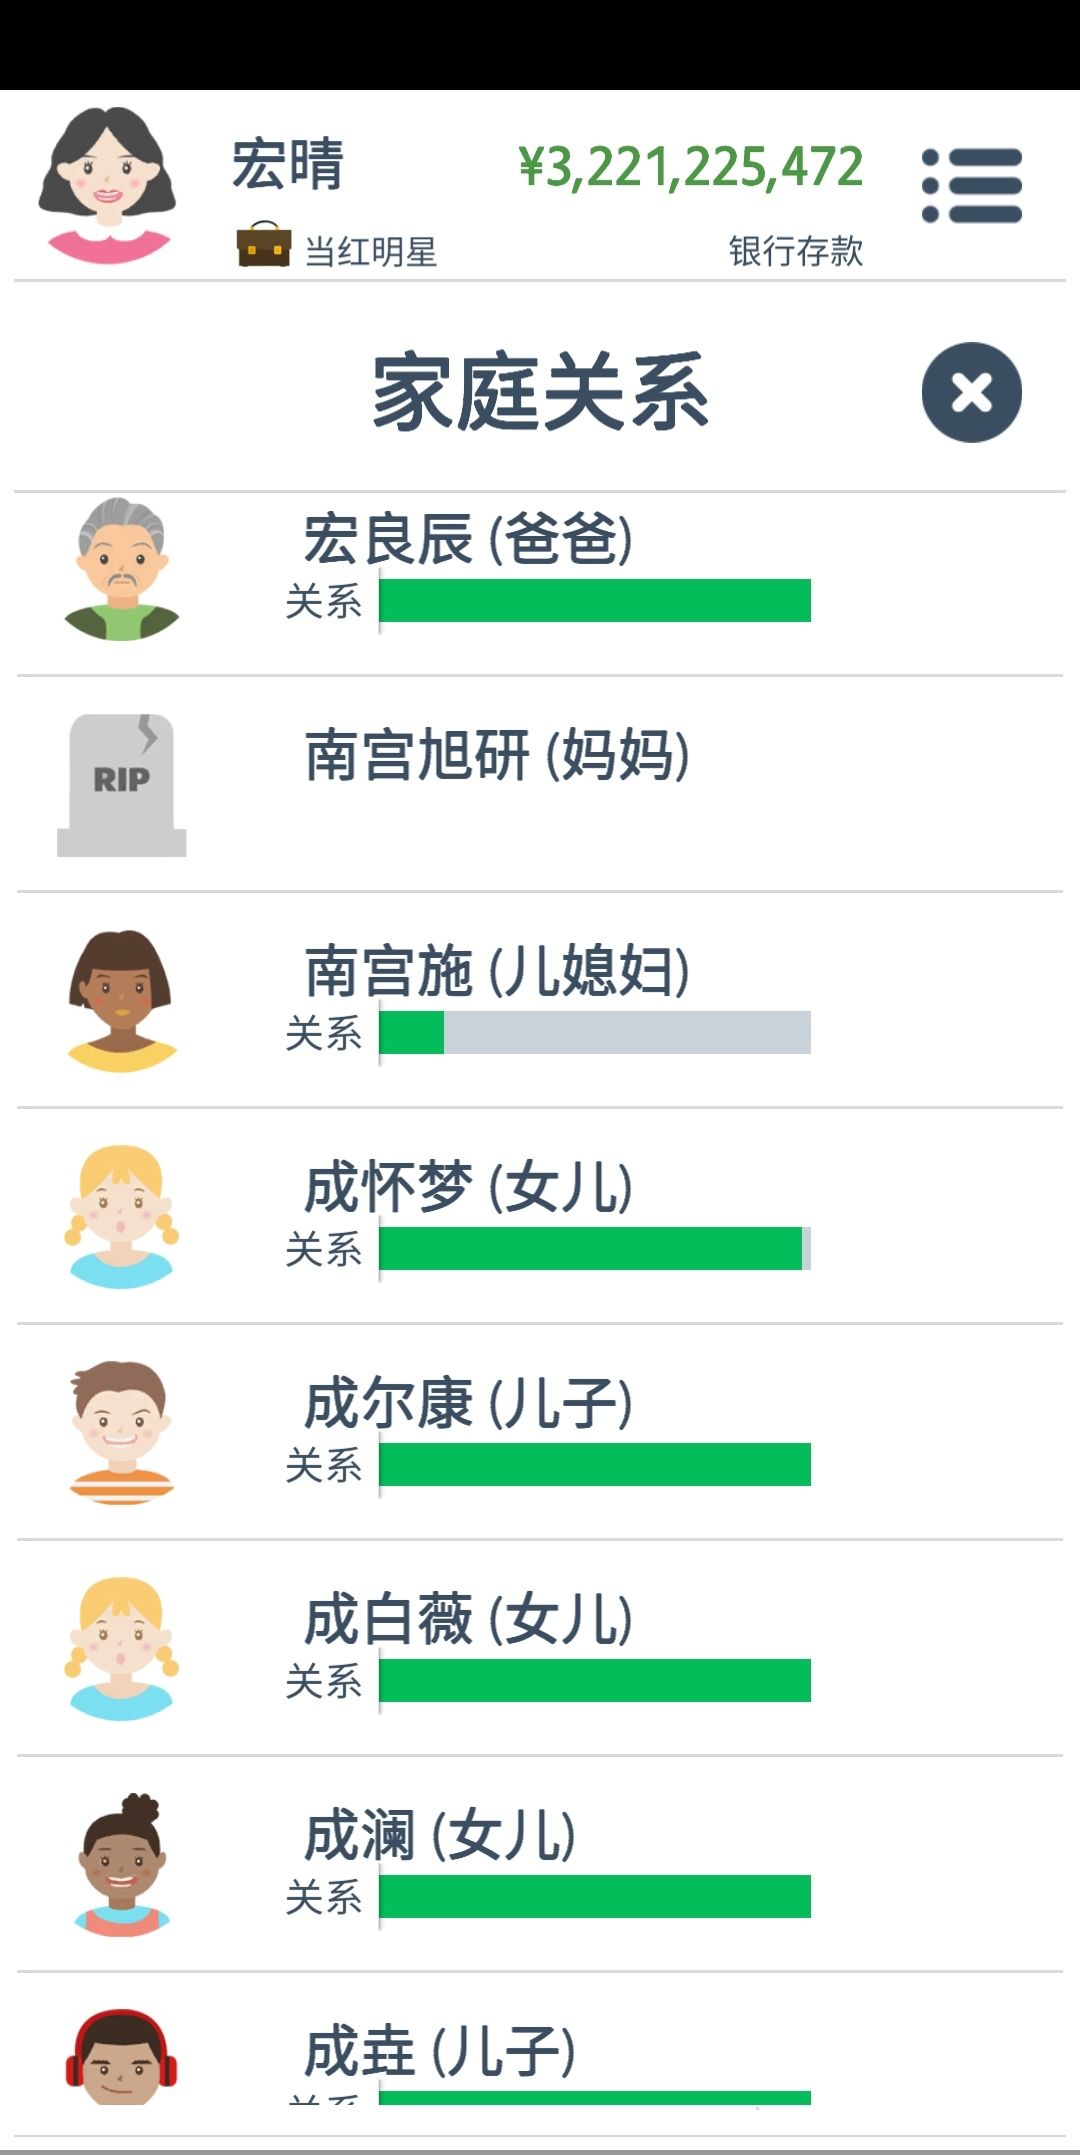1080x2155 pixels.
Task: Select 南宫施 daughter-in-law avatar
Action: point(122,1001)
